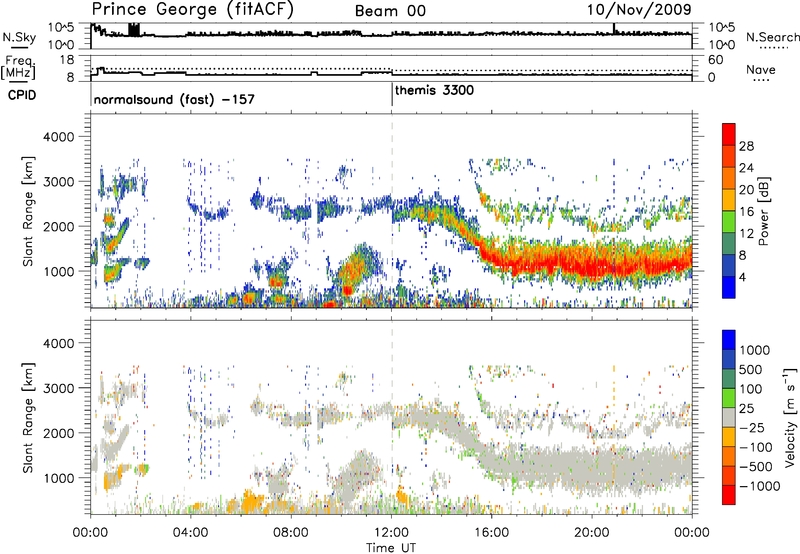Click the dark blue top segment of velocity colorbar
This screenshot has height=554, width=800.
coord(729,340)
